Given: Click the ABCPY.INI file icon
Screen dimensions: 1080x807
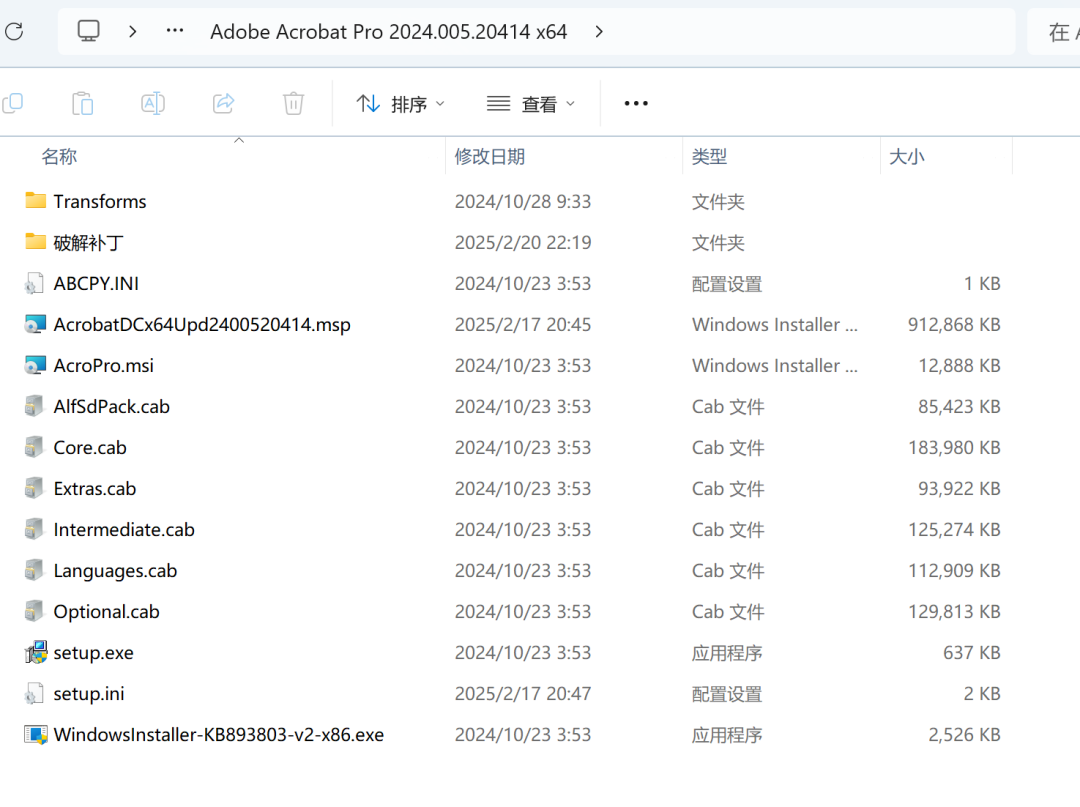Looking at the screenshot, I should [x=34, y=283].
